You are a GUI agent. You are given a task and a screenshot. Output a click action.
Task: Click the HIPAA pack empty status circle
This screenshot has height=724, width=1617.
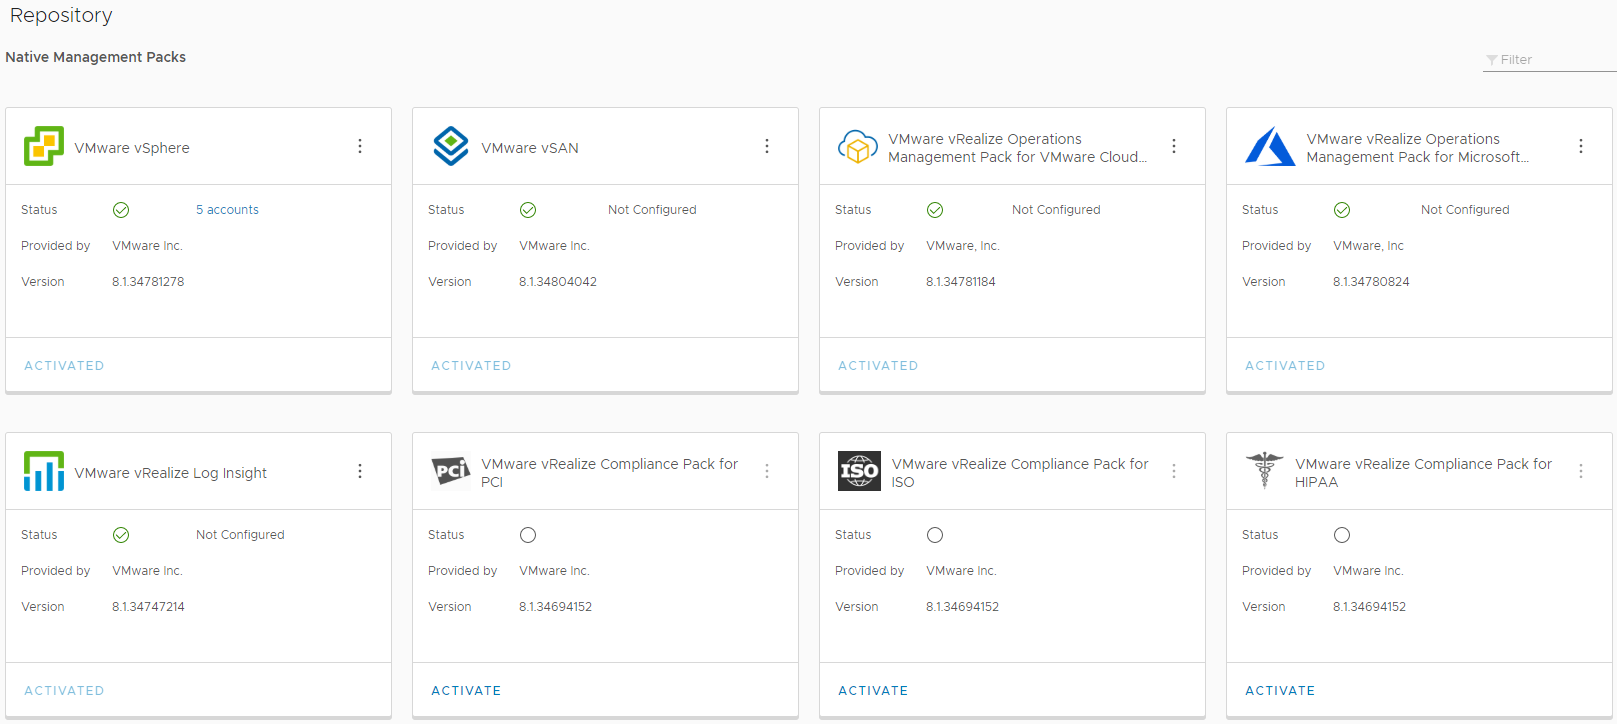pyautogui.click(x=1342, y=535)
